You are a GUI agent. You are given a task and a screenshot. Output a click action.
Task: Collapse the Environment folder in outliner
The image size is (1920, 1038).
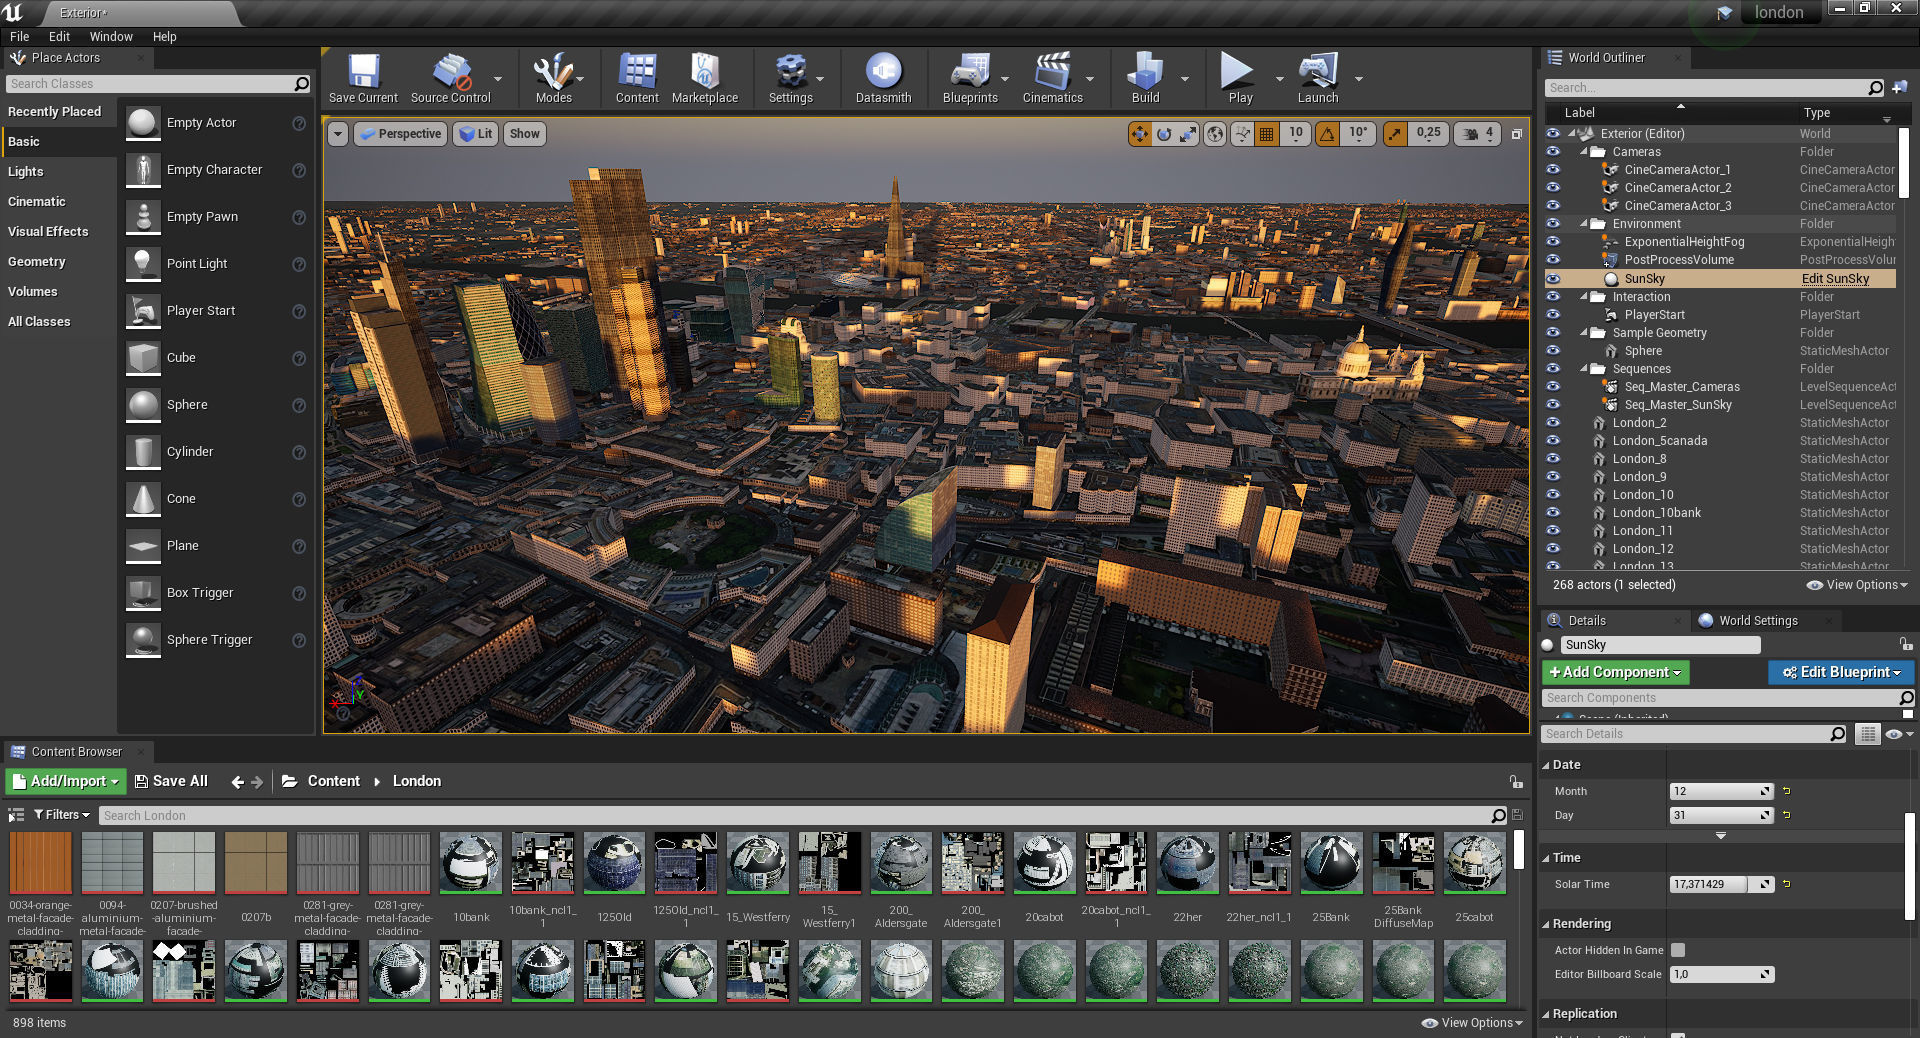pos(1584,224)
